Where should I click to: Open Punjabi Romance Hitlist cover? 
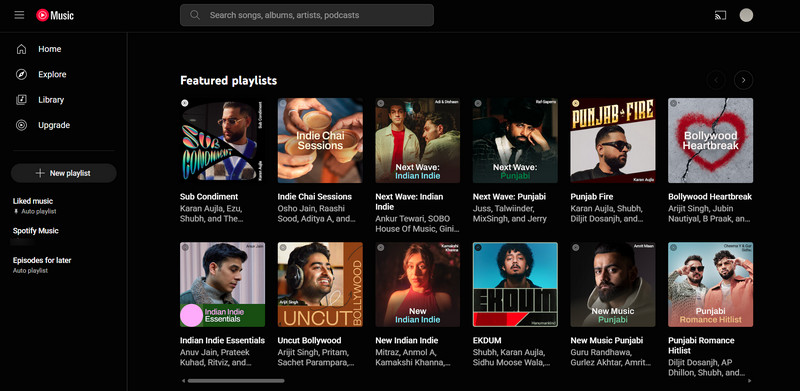click(711, 284)
